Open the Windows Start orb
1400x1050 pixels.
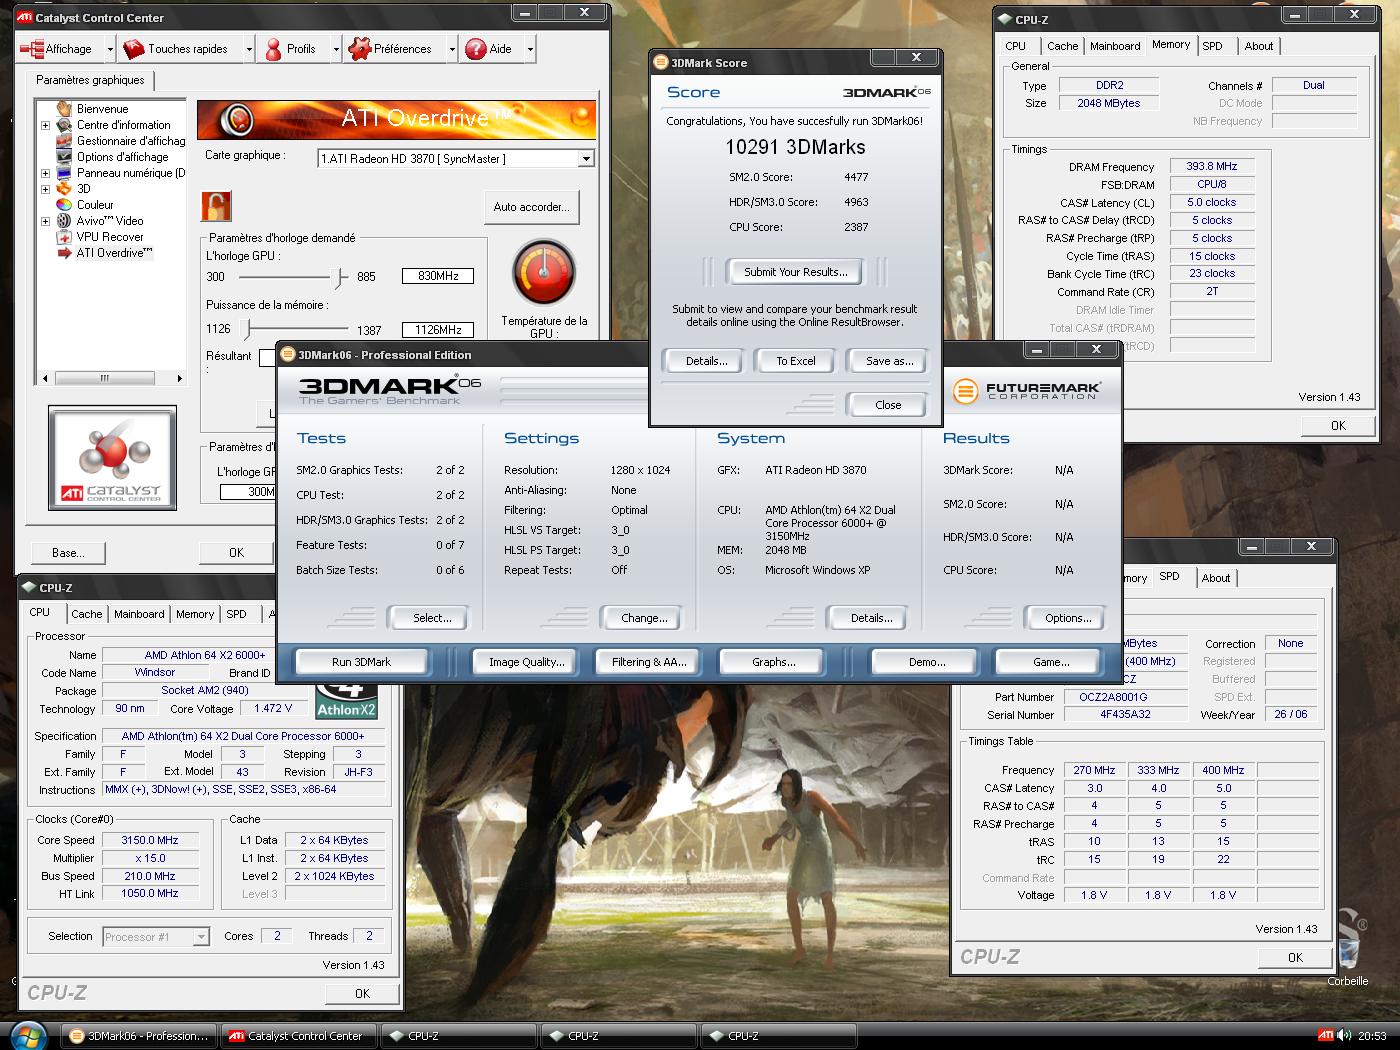[27, 1035]
